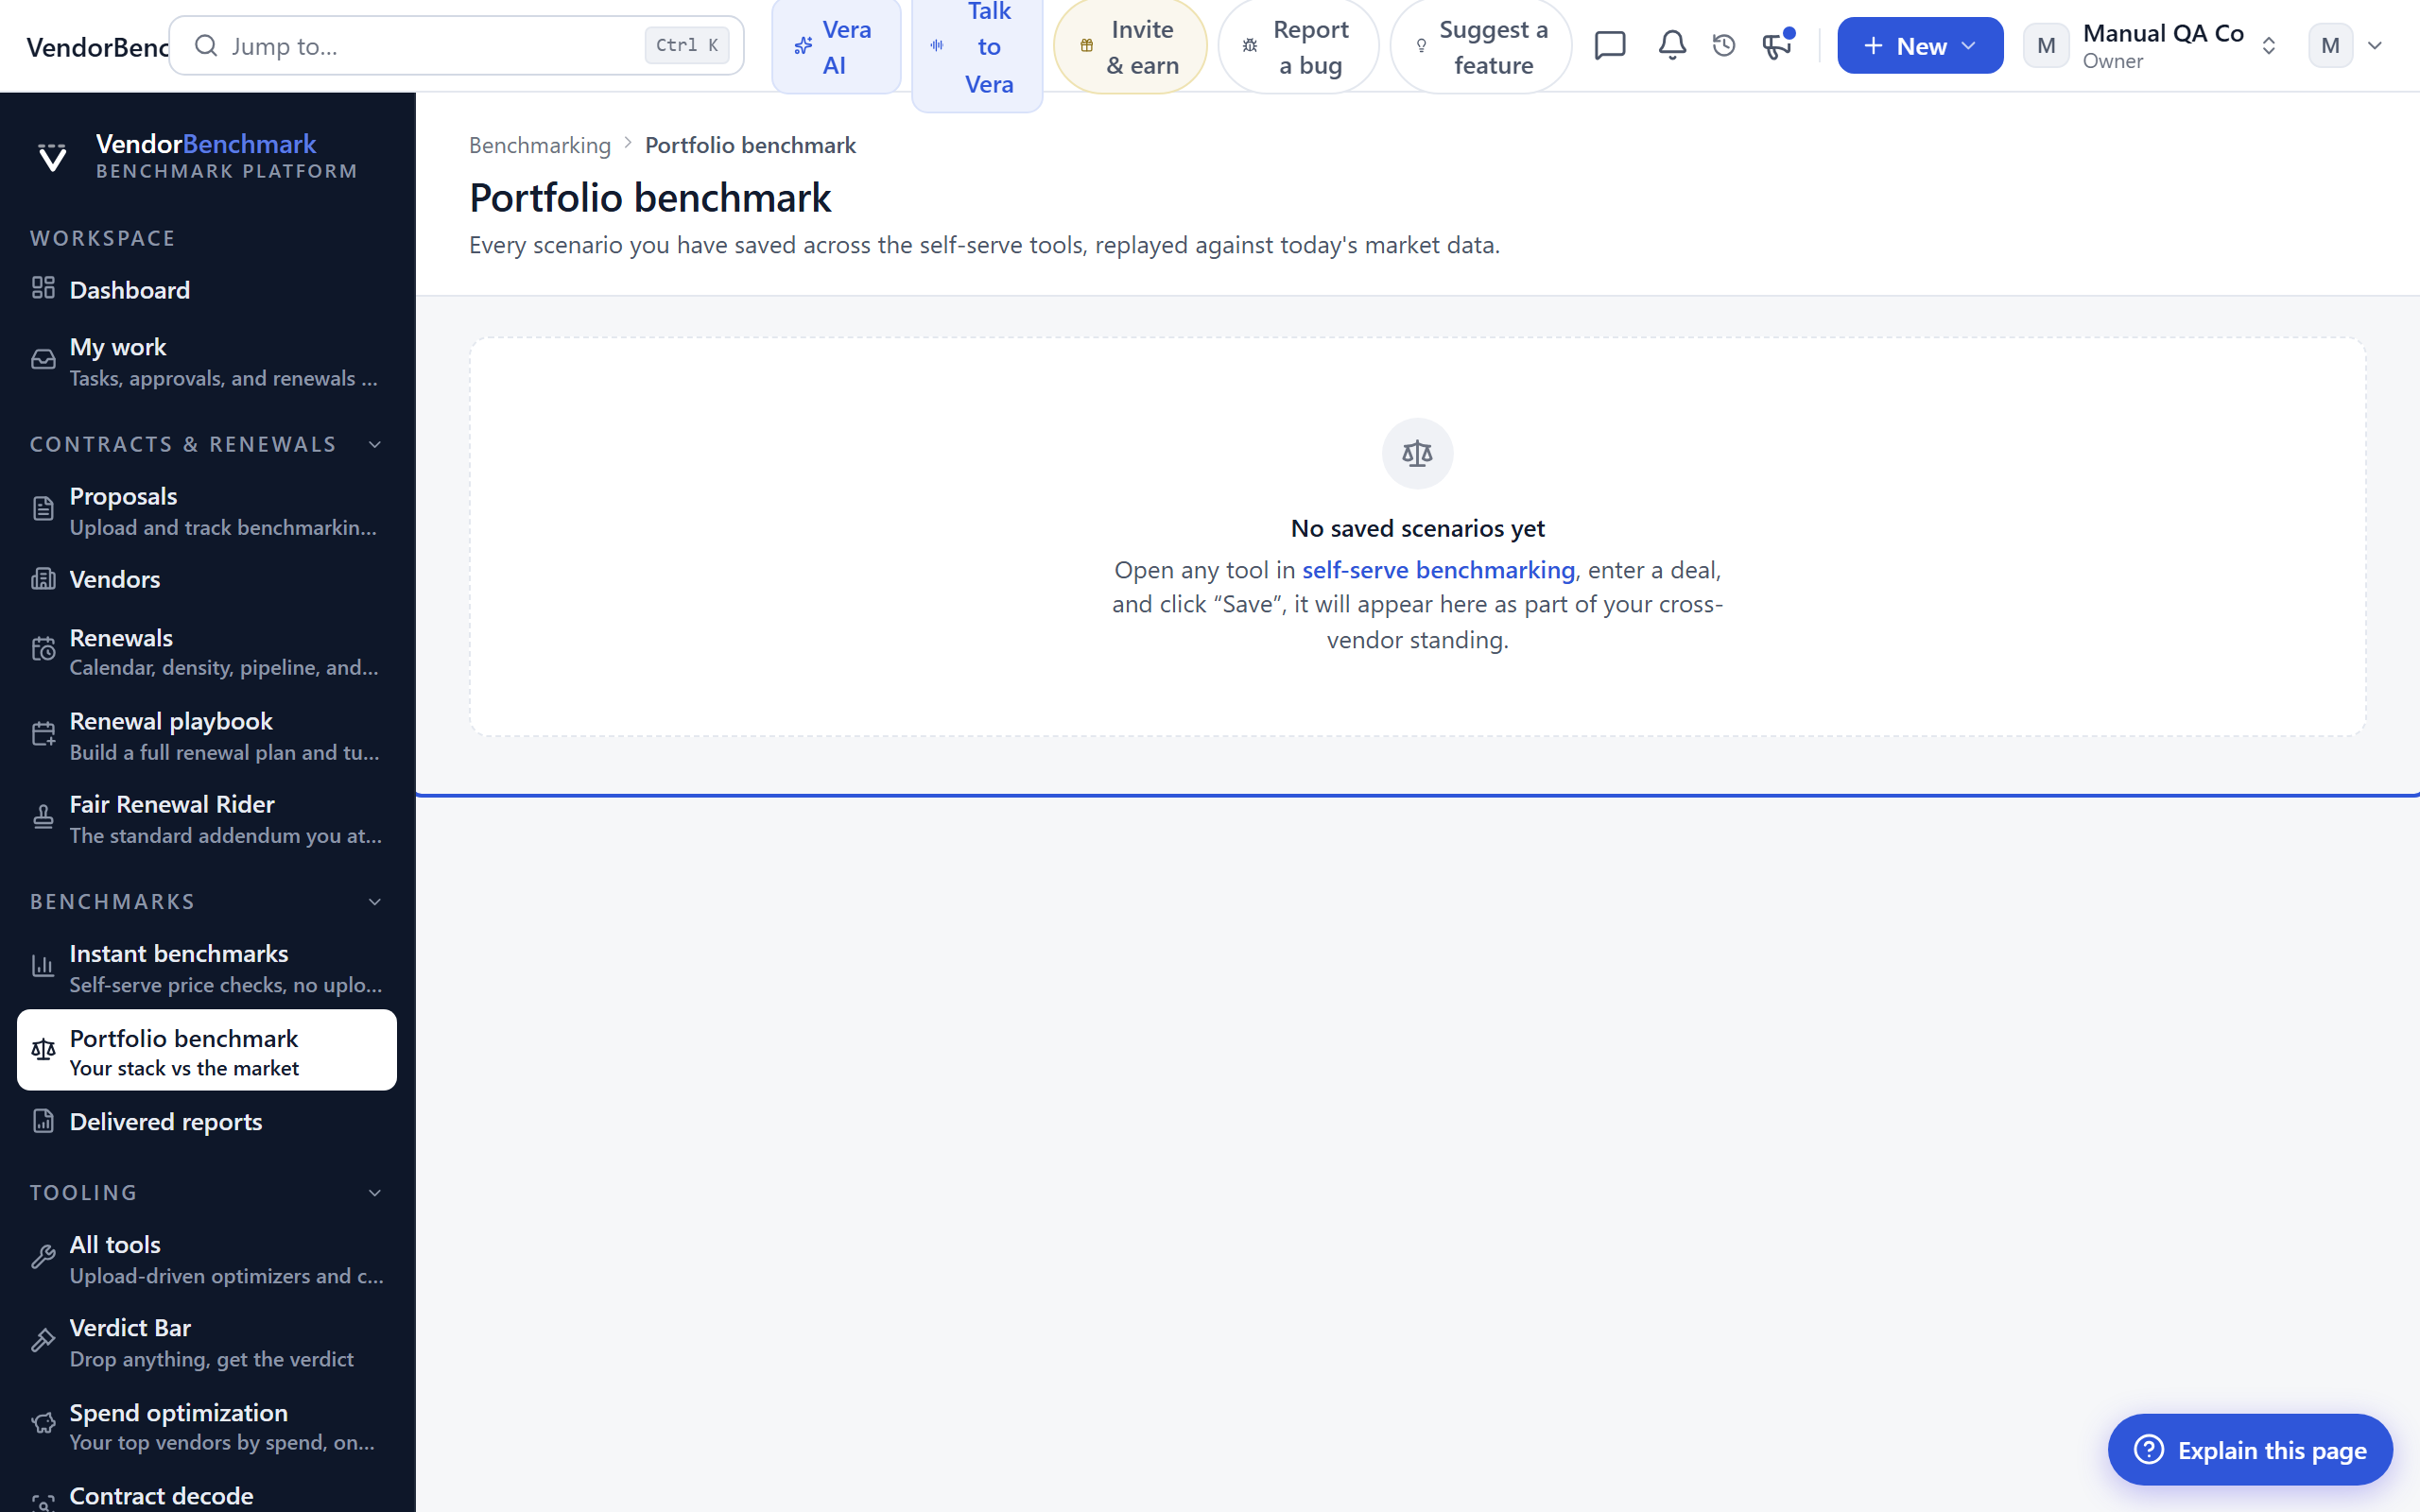The width and height of the screenshot is (2420, 1512).
Task: Go to Instant benchmarks in sidebar
Action: tap(207, 967)
